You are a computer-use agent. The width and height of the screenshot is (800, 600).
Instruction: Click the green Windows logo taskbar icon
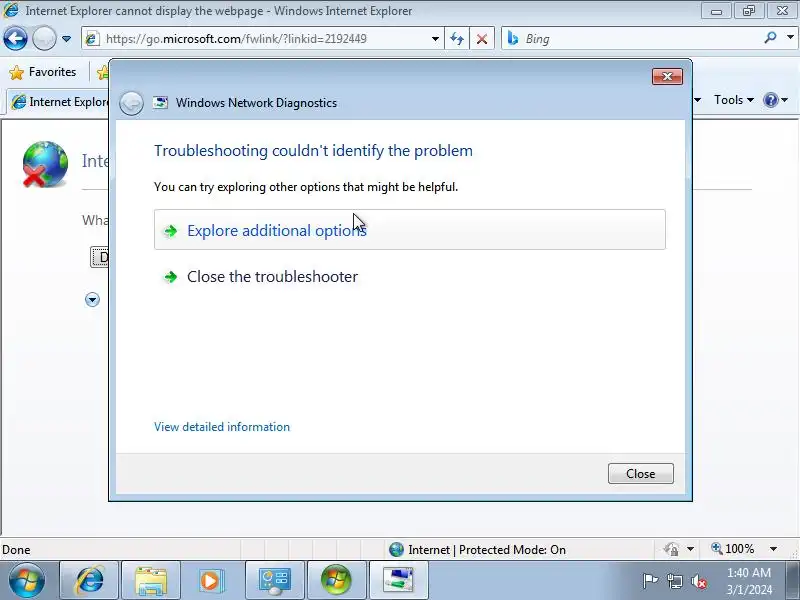(x=336, y=581)
